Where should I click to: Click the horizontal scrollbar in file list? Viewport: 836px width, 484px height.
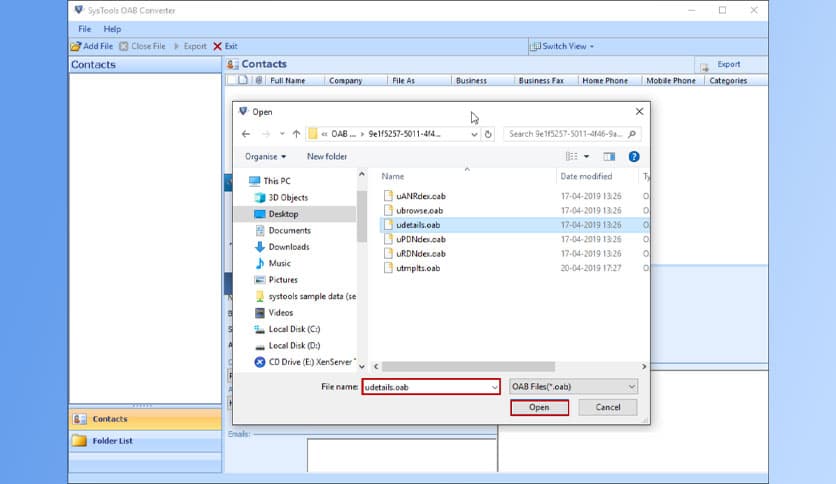468,367
